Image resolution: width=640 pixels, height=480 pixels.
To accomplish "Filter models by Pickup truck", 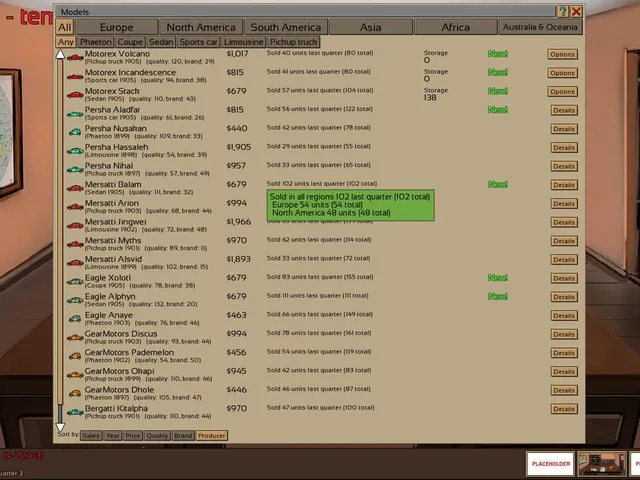I will [293, 42].
